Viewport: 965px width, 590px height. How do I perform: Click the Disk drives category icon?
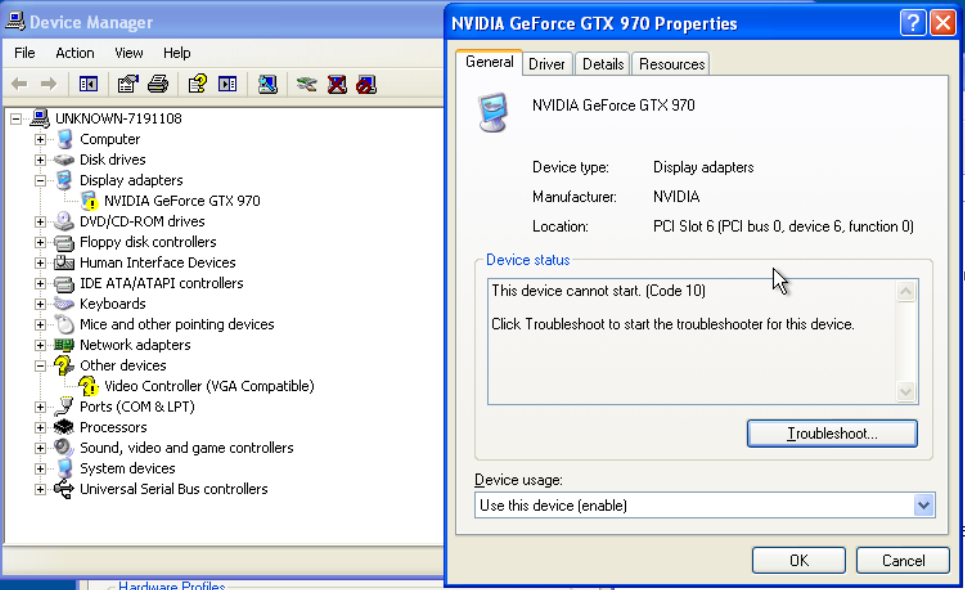click(64, 160)
